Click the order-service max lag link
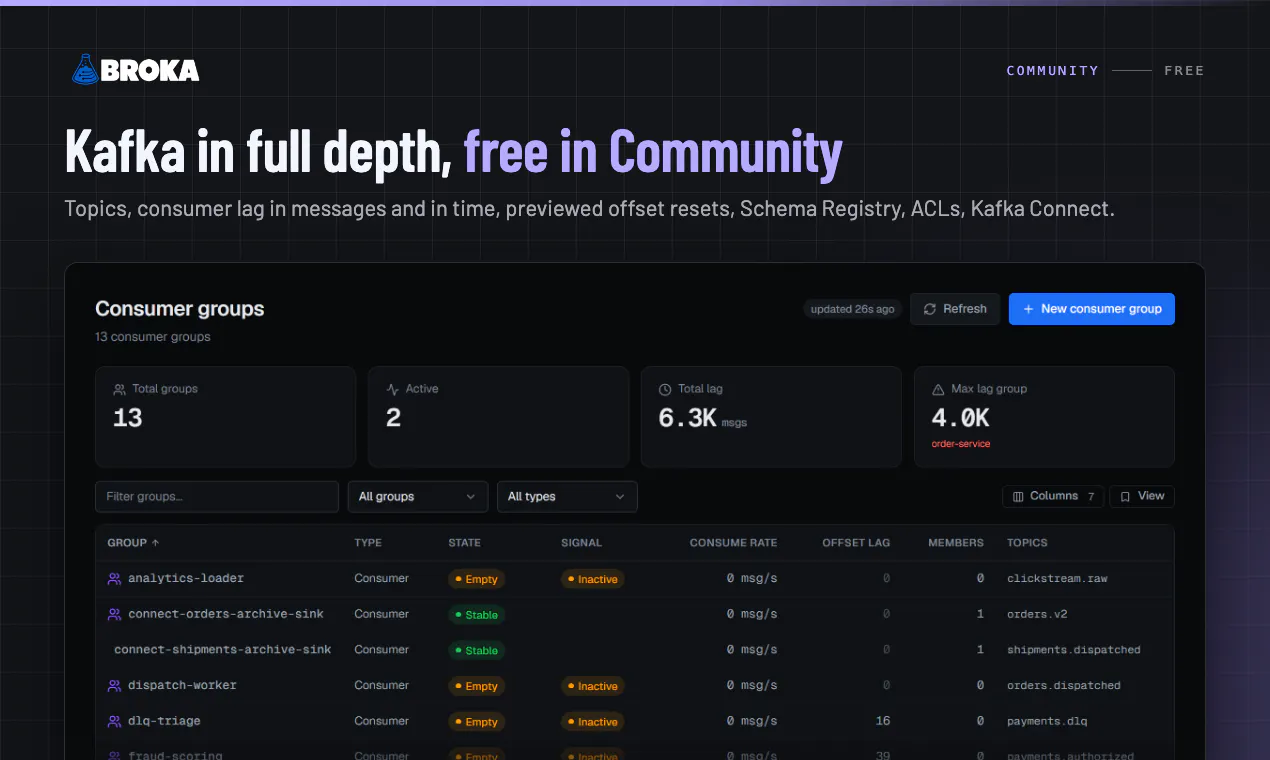This screenshot has height=760, width=1270. click(961, 444)
